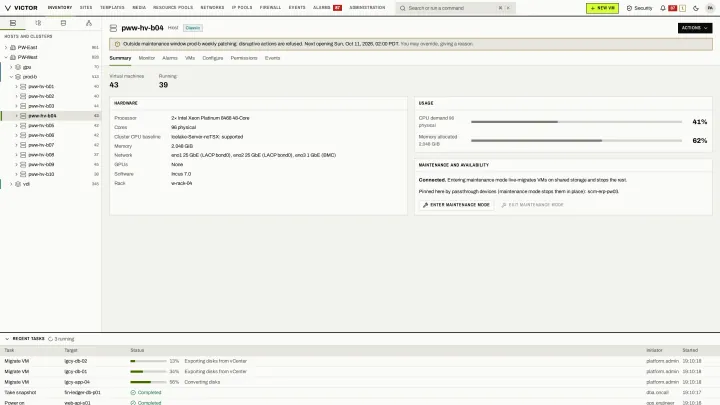
Task: Open the Inventory menu
Action: pos(60,8)
